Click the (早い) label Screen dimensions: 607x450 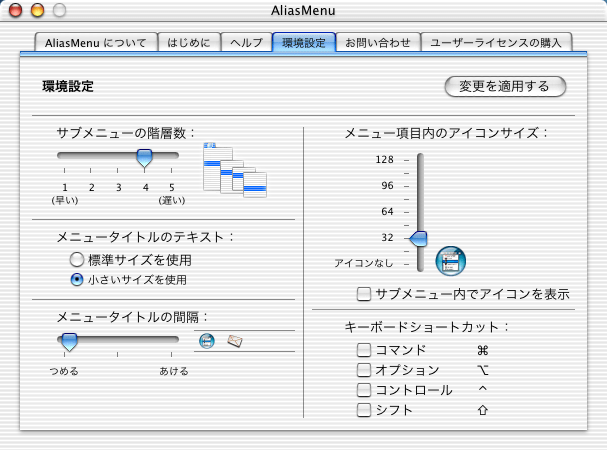(x=65, y=200)
